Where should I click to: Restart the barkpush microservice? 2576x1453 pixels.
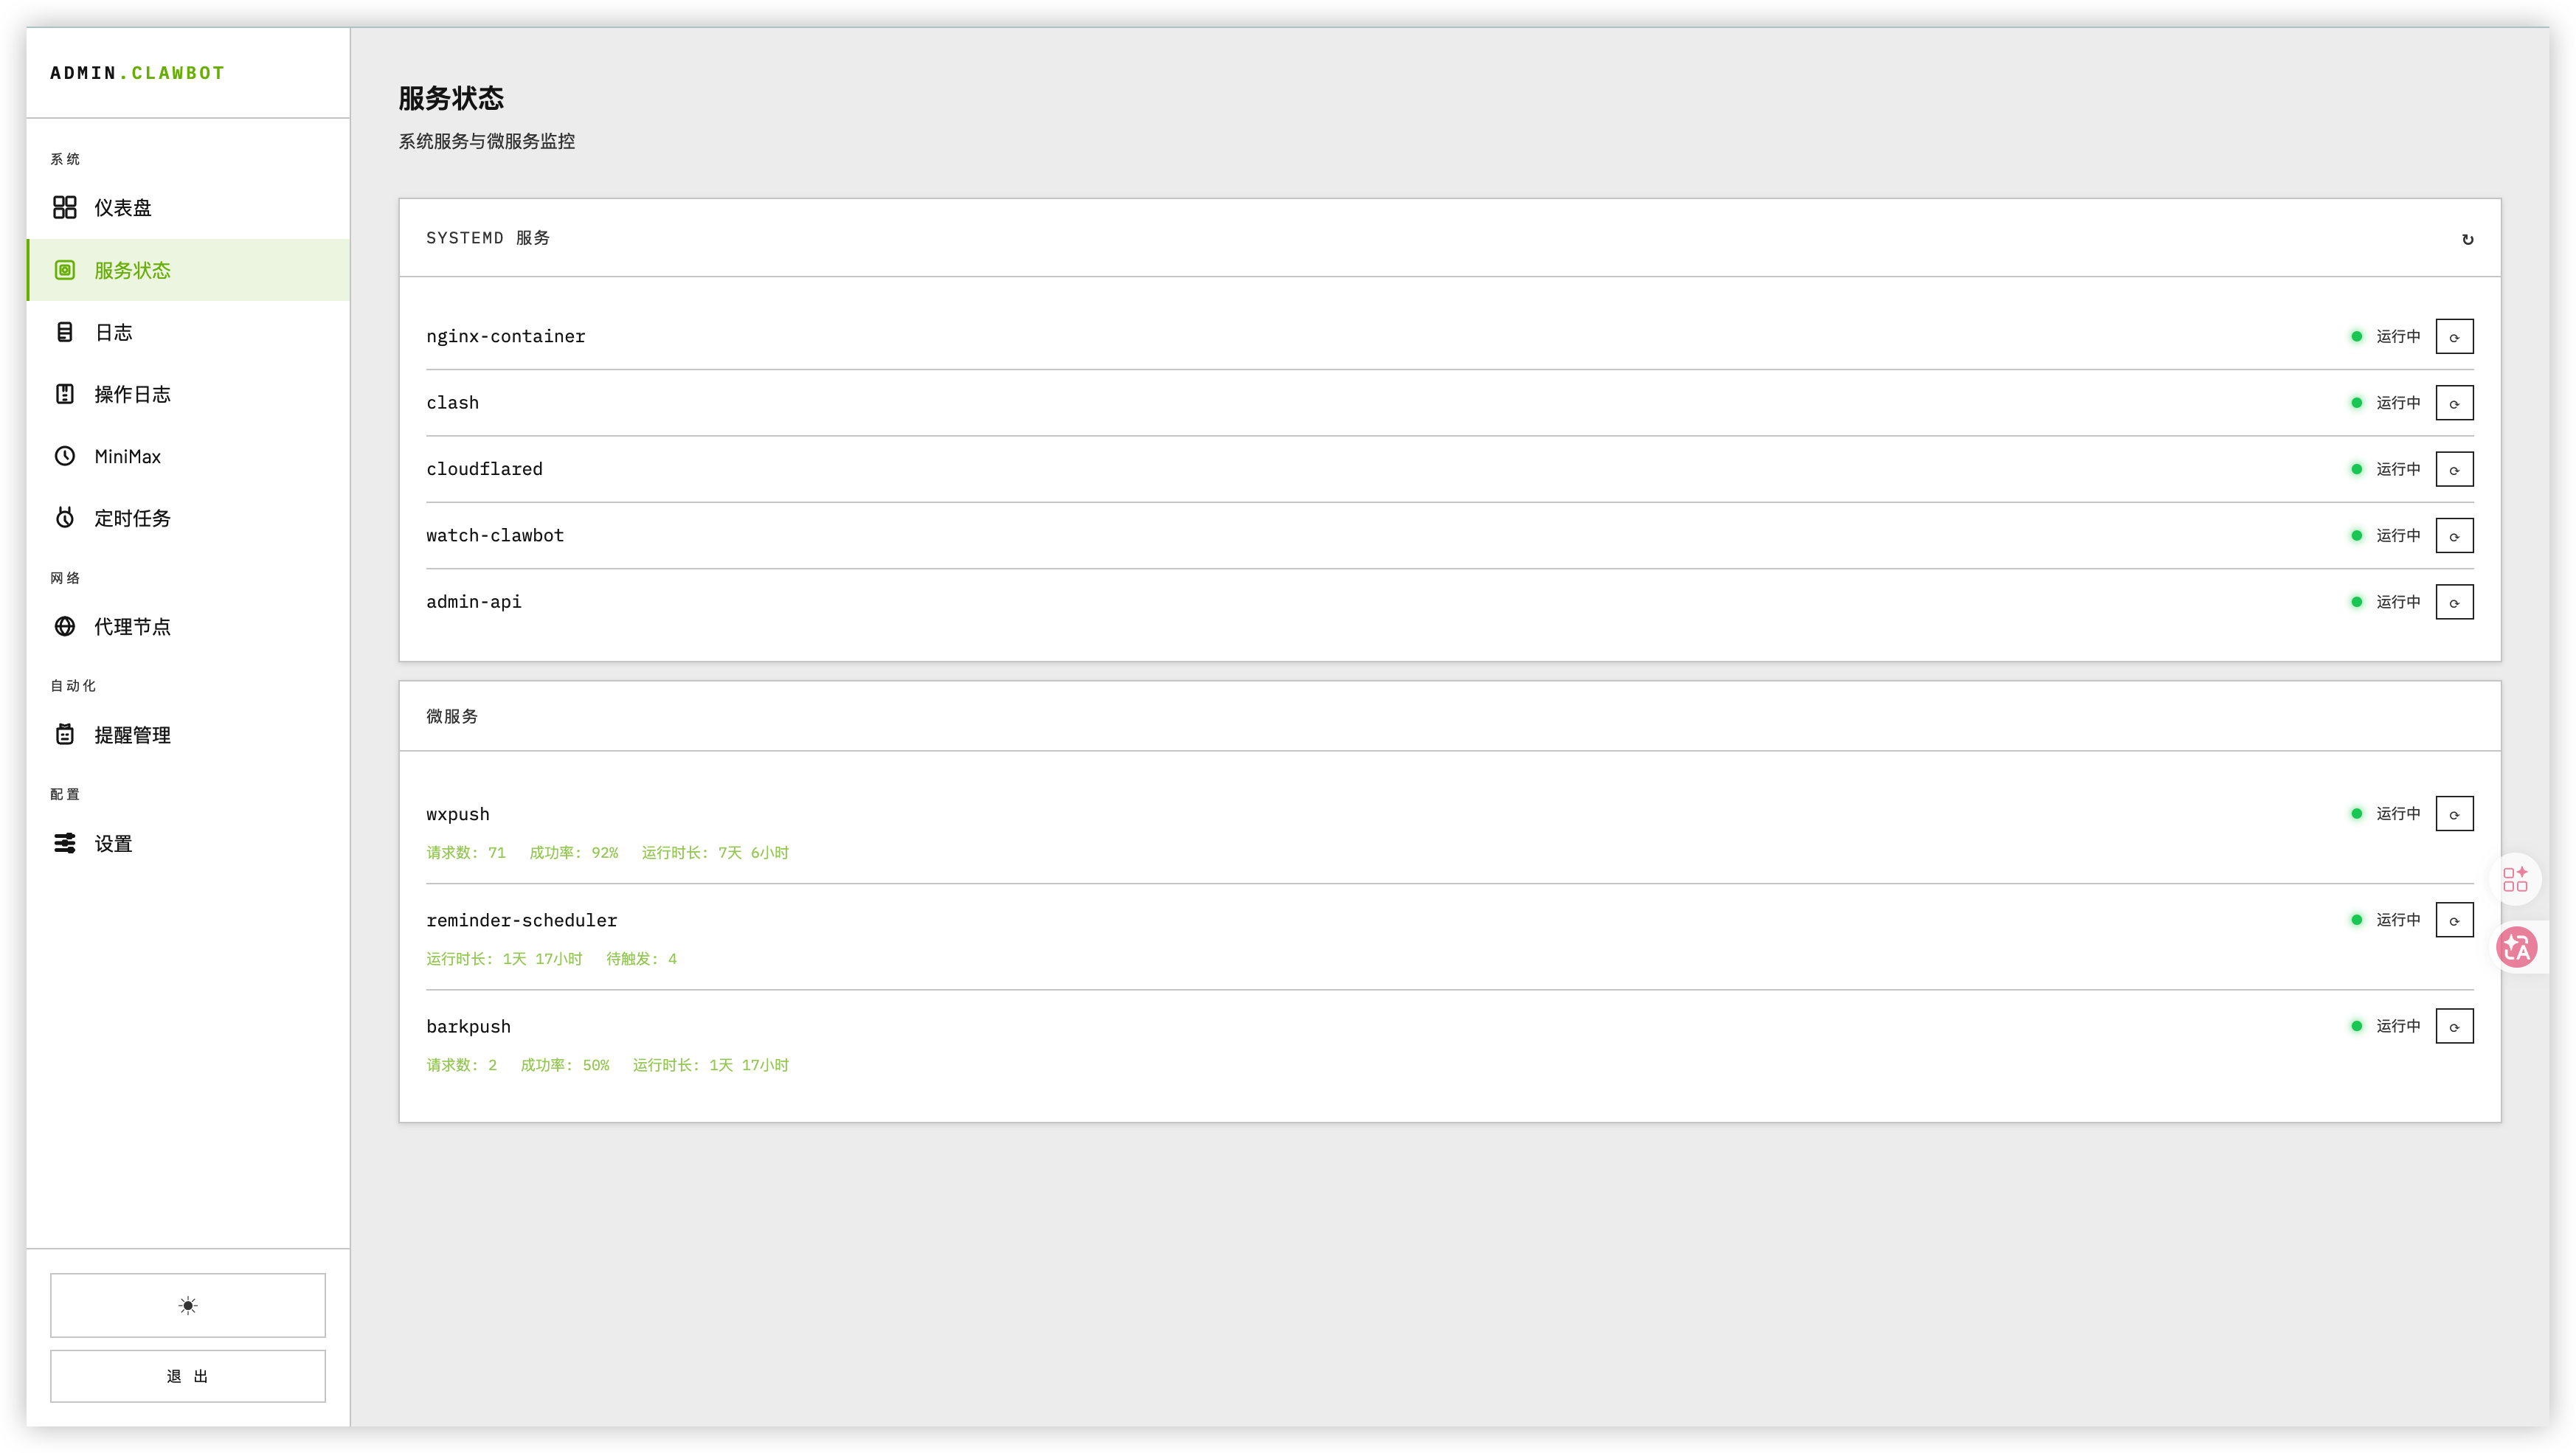[2454, 1025]
